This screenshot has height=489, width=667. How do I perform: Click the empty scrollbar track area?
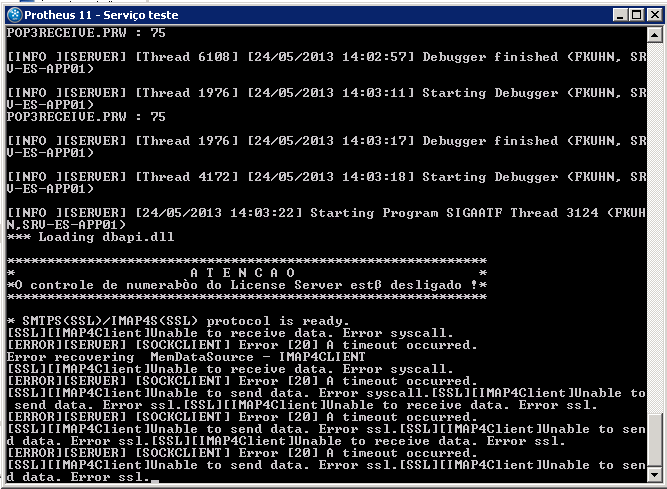coord(654,227)
